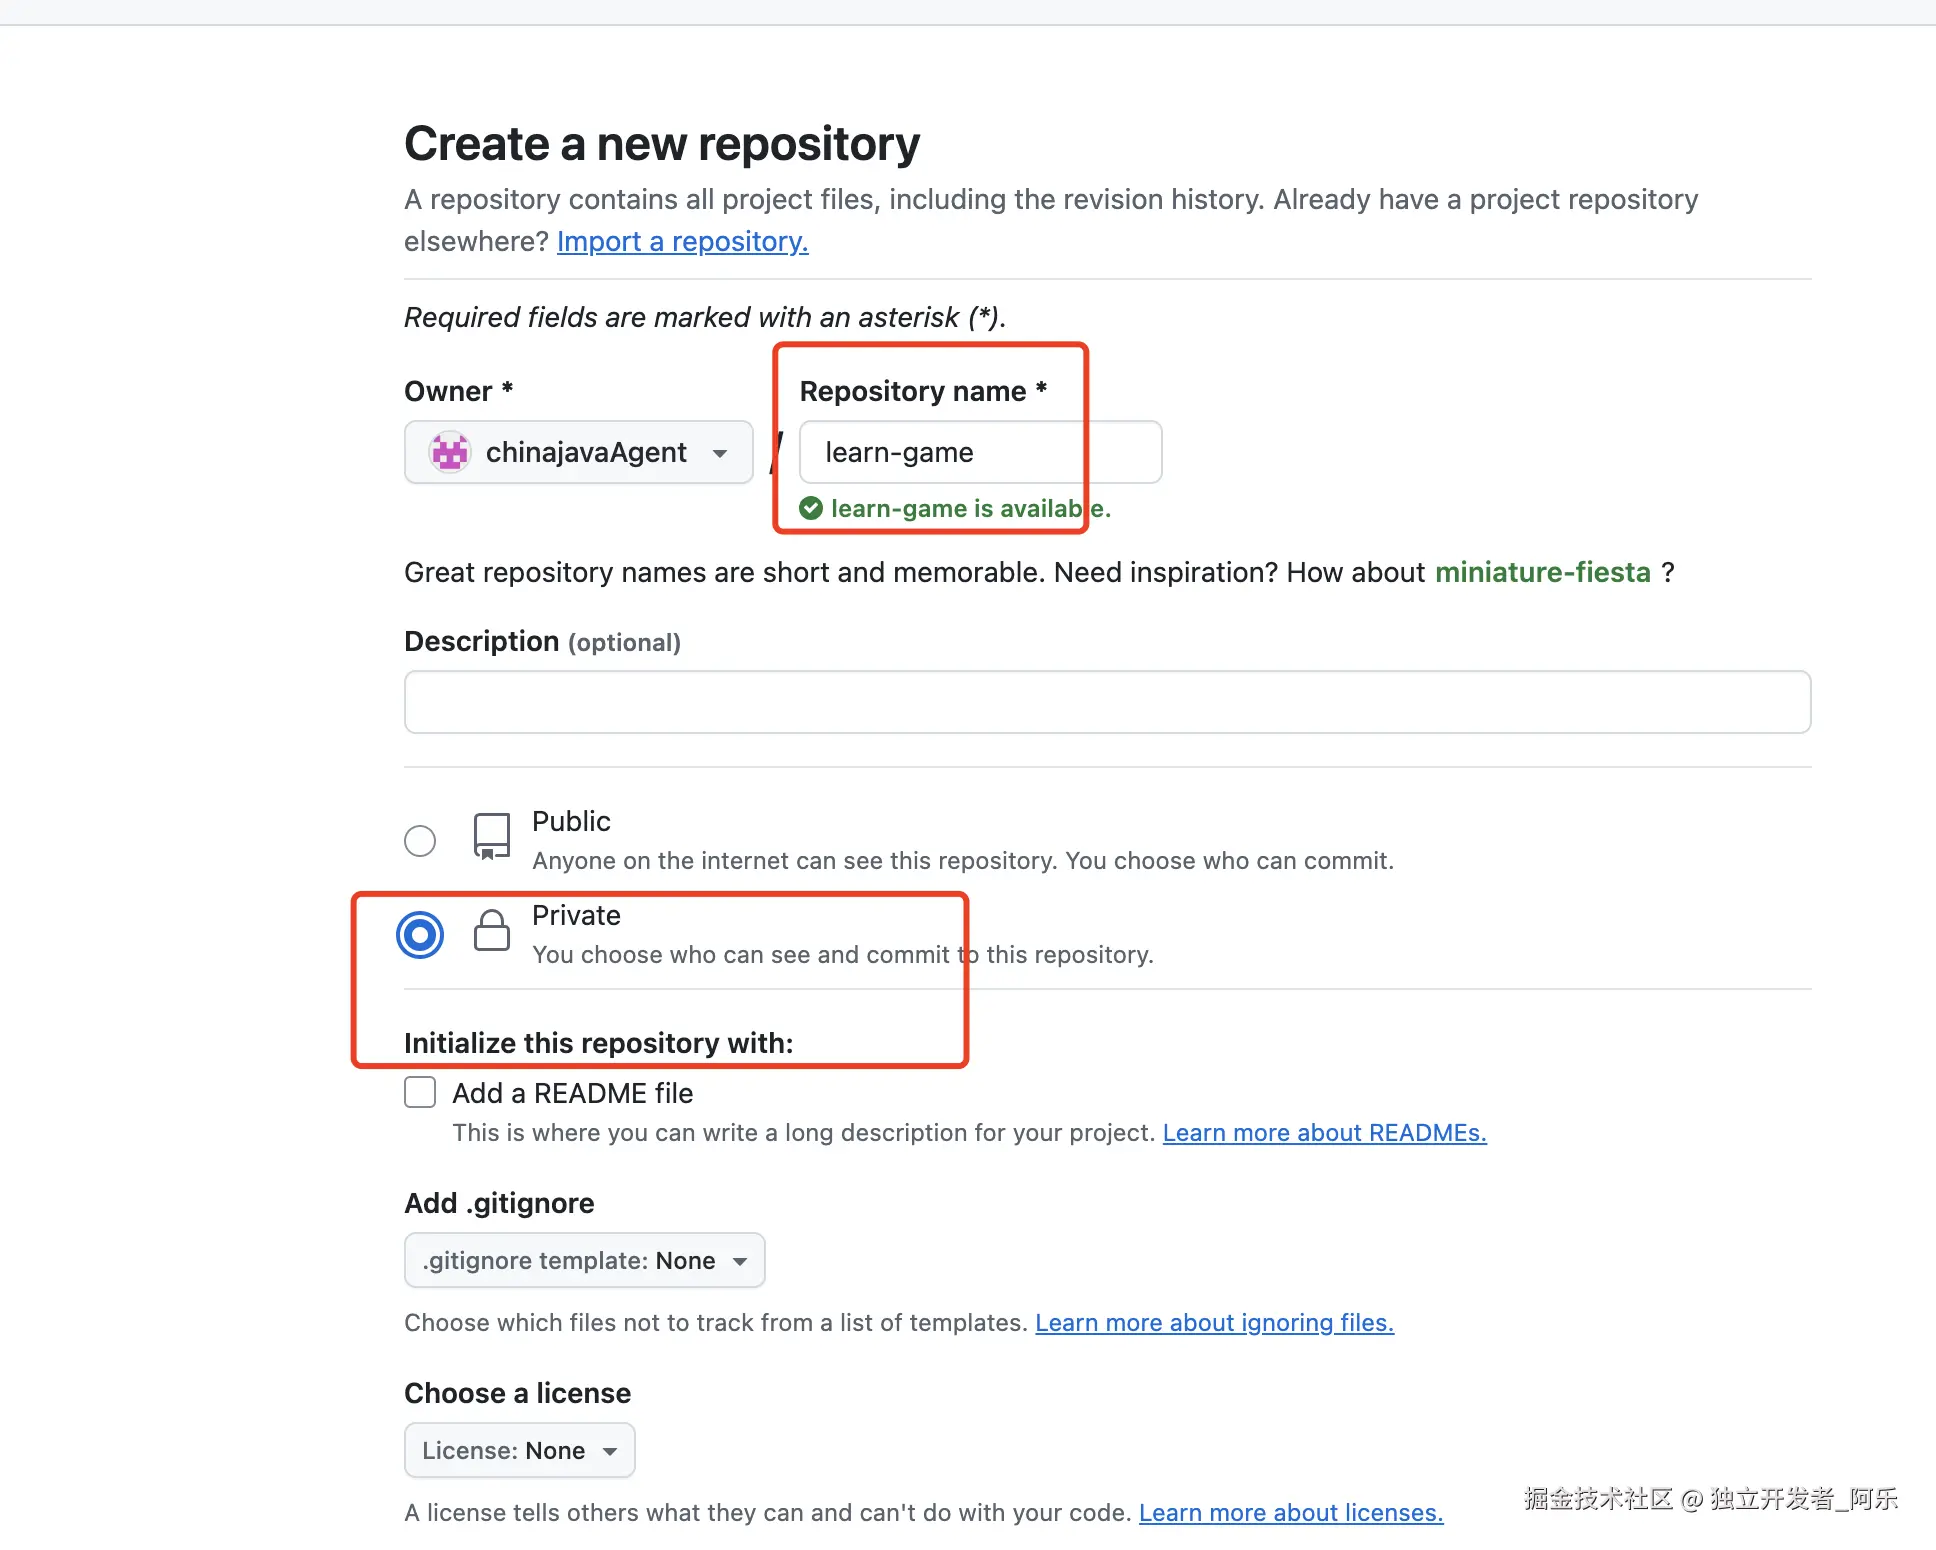Focus the Description text field

(x=1107, y=702)
